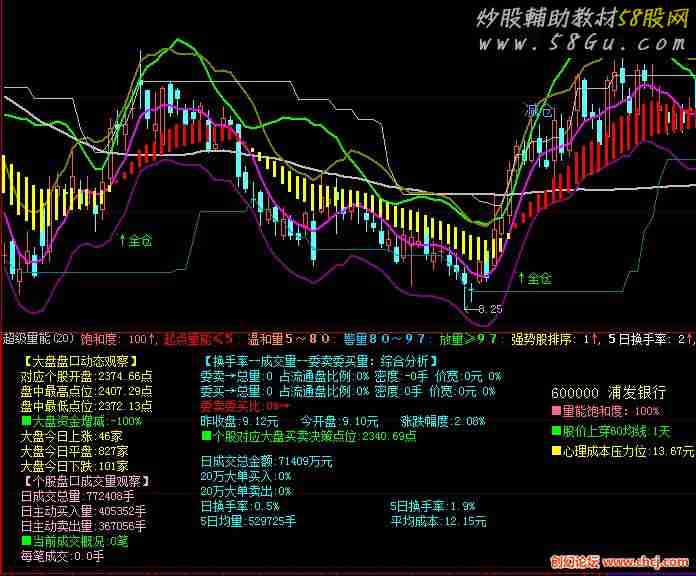Click the green square beside 股价上穿60均线
696x576 pixels.
tap(556, 430)
